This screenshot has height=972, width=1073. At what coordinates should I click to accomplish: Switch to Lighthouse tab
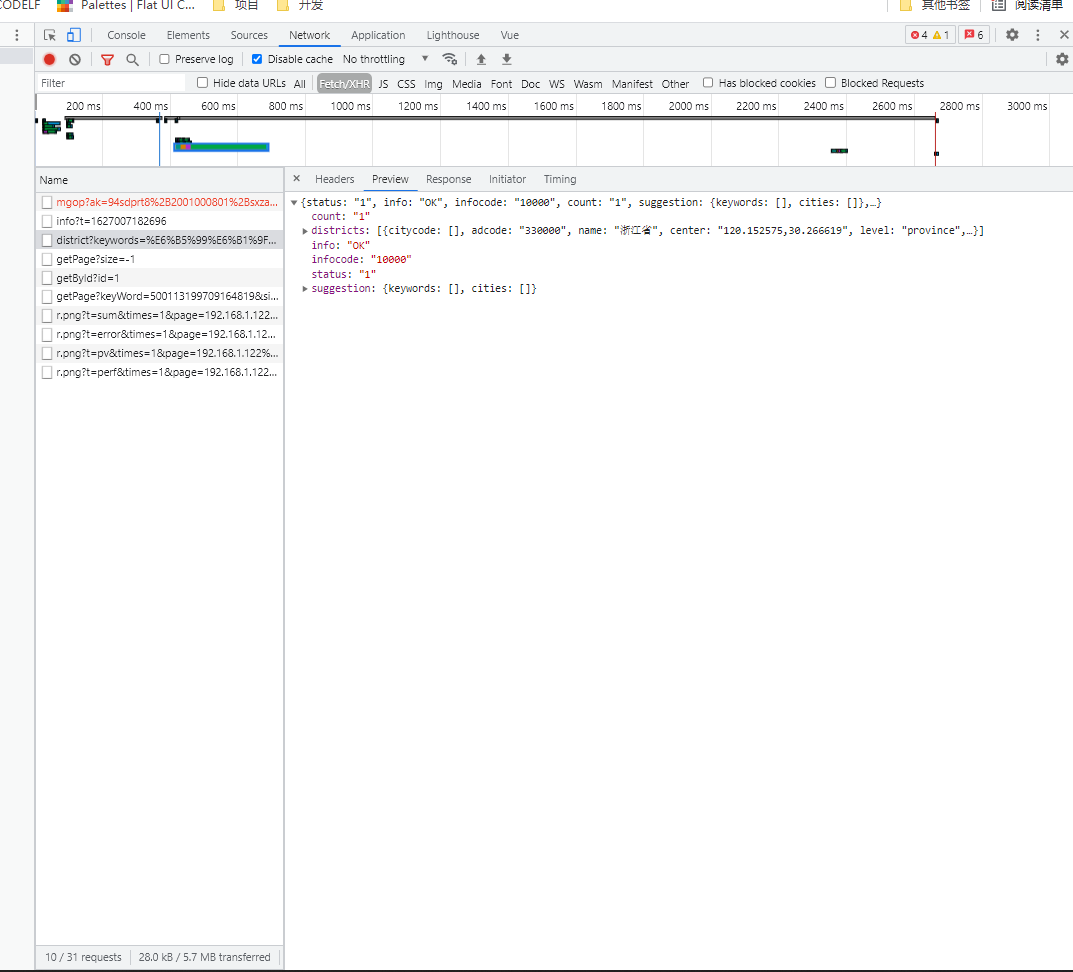tap(453, 35)
